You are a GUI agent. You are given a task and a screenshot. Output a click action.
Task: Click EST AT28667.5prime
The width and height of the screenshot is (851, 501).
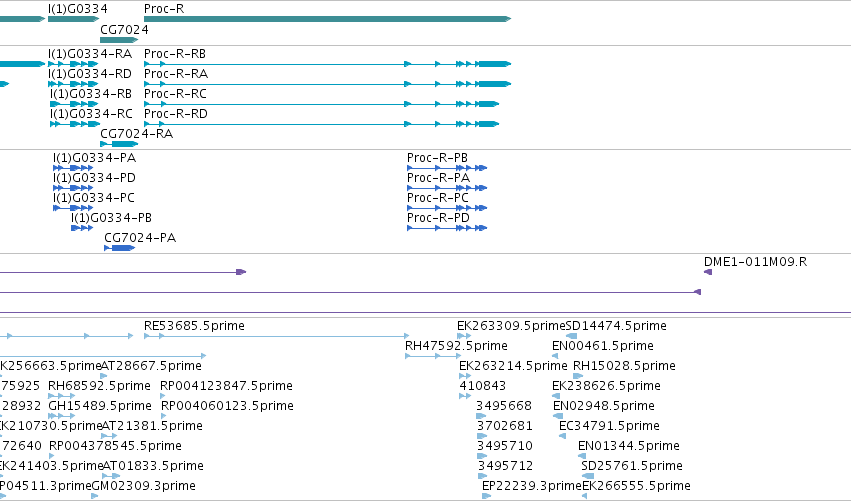tap(104, 377)
